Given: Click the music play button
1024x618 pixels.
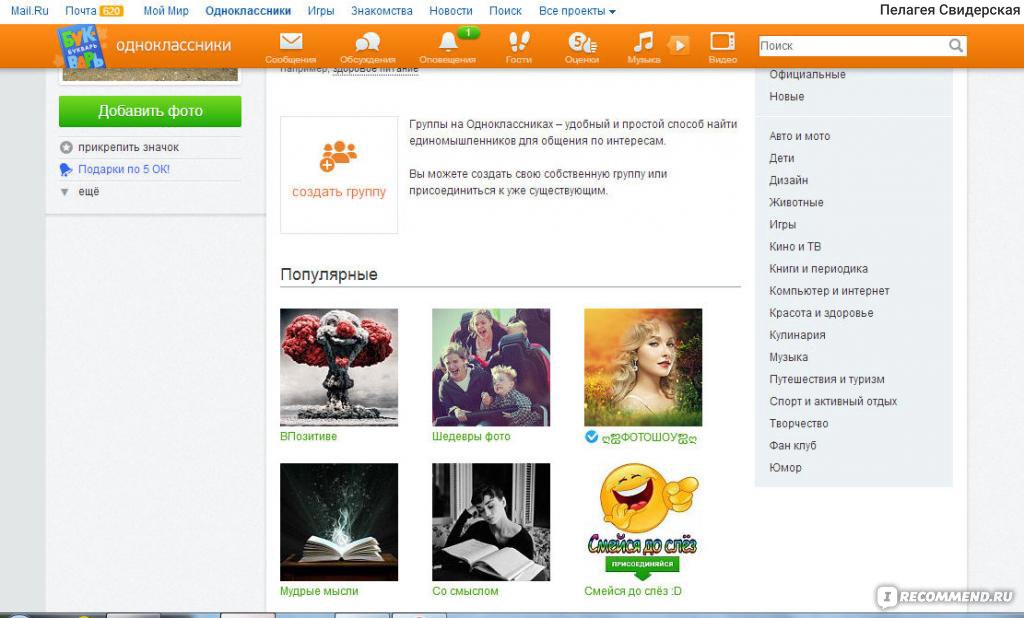Looking at the screenshot, I should 679,45.
